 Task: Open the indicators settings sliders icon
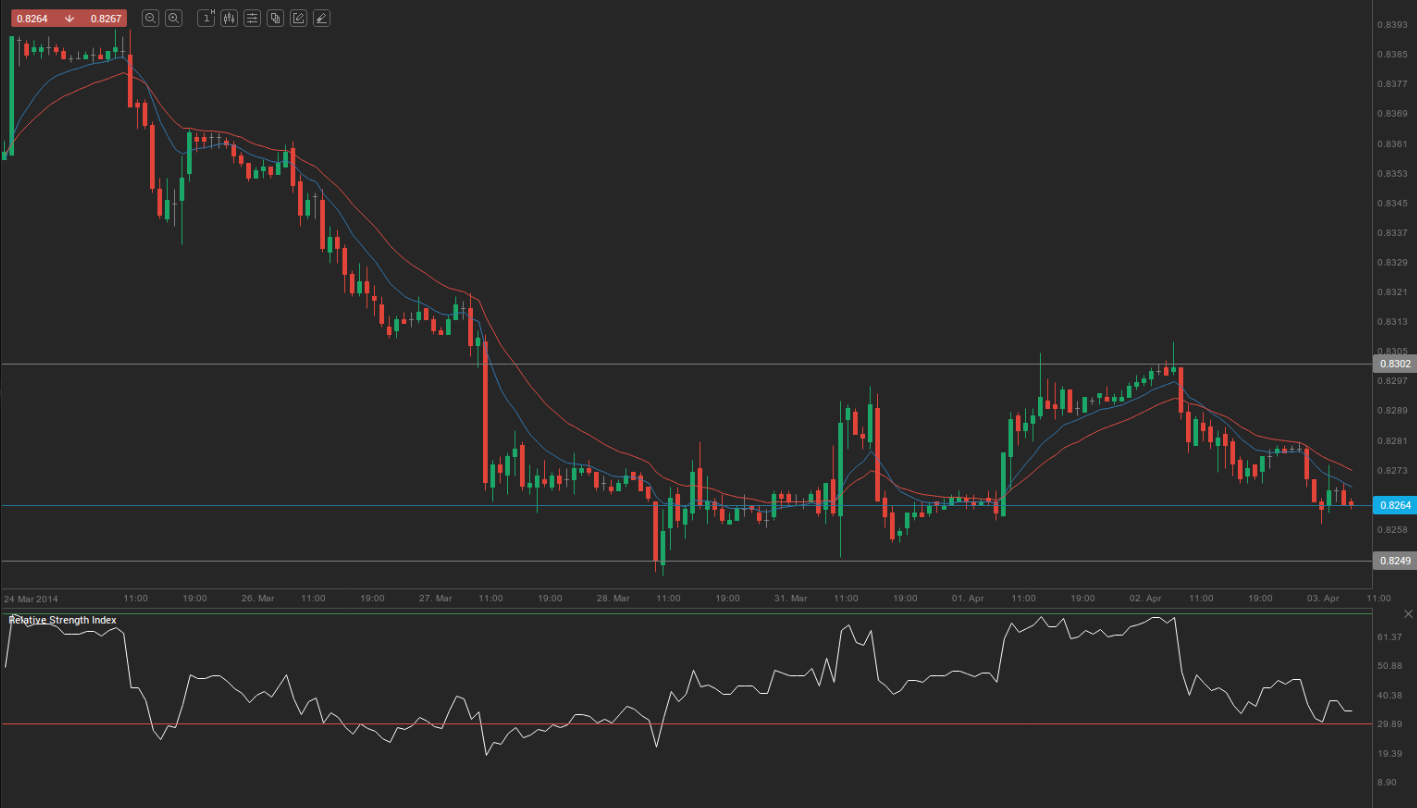point(252,18)
